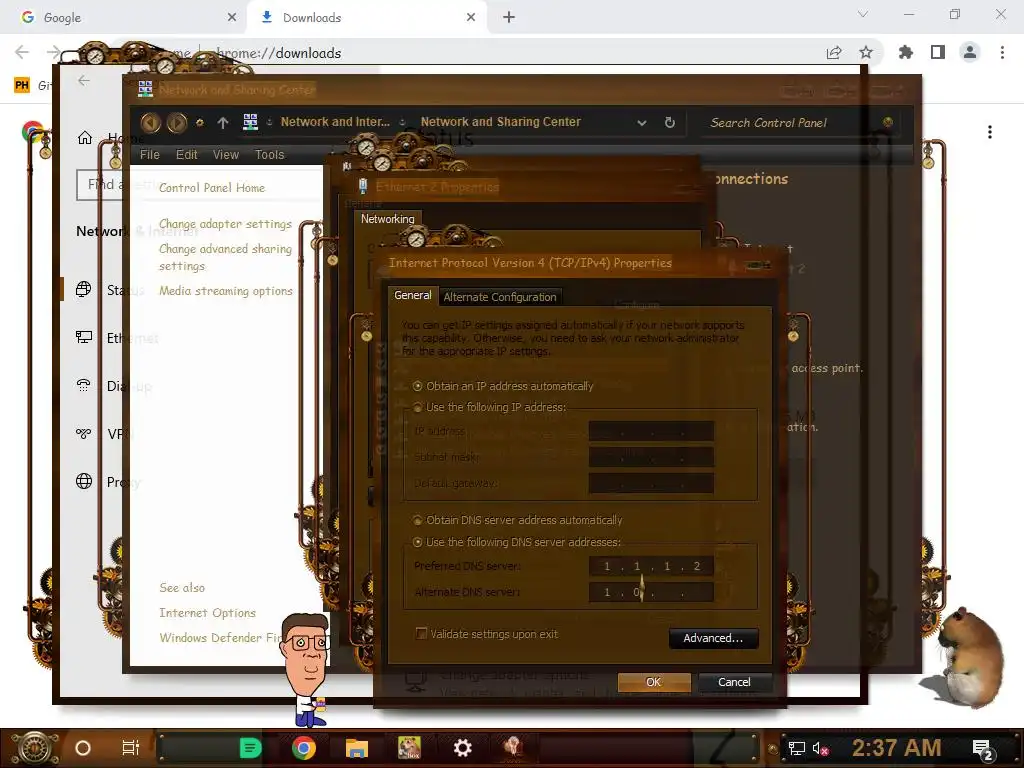1024x768 pixels.
Task: Open the Tools menu
Action: (x=269, y=155)
